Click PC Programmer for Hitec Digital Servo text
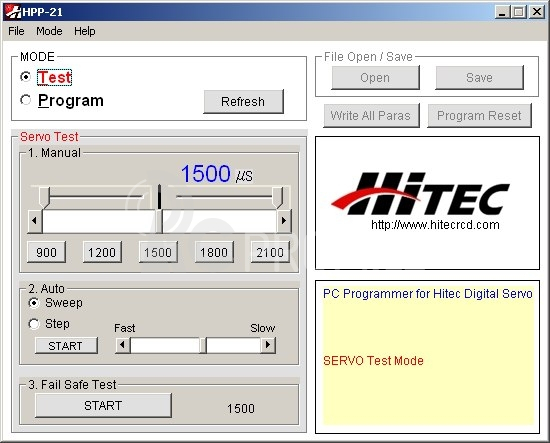The height and width of the screenshot is (443, 550). pyautogui.click(x=428, y=294)
